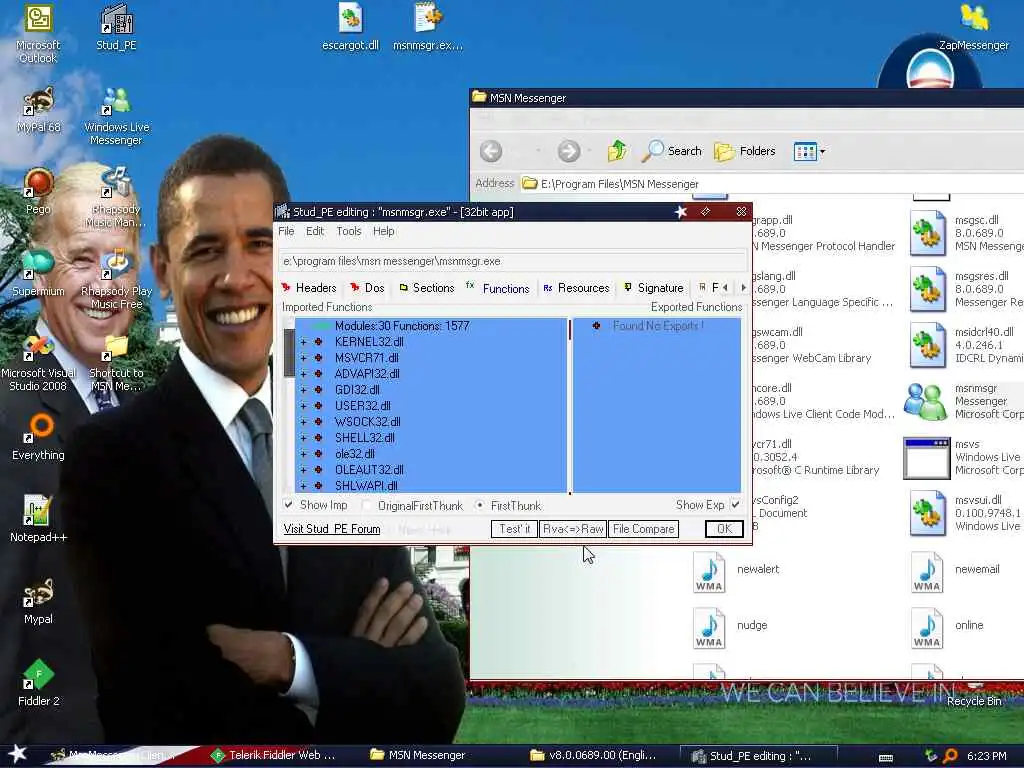Image resolution: width=1024 pixels, height=768 pixels.
Task: Open Notepad++ desktop shortcut
Action: (x=38, y=519)
